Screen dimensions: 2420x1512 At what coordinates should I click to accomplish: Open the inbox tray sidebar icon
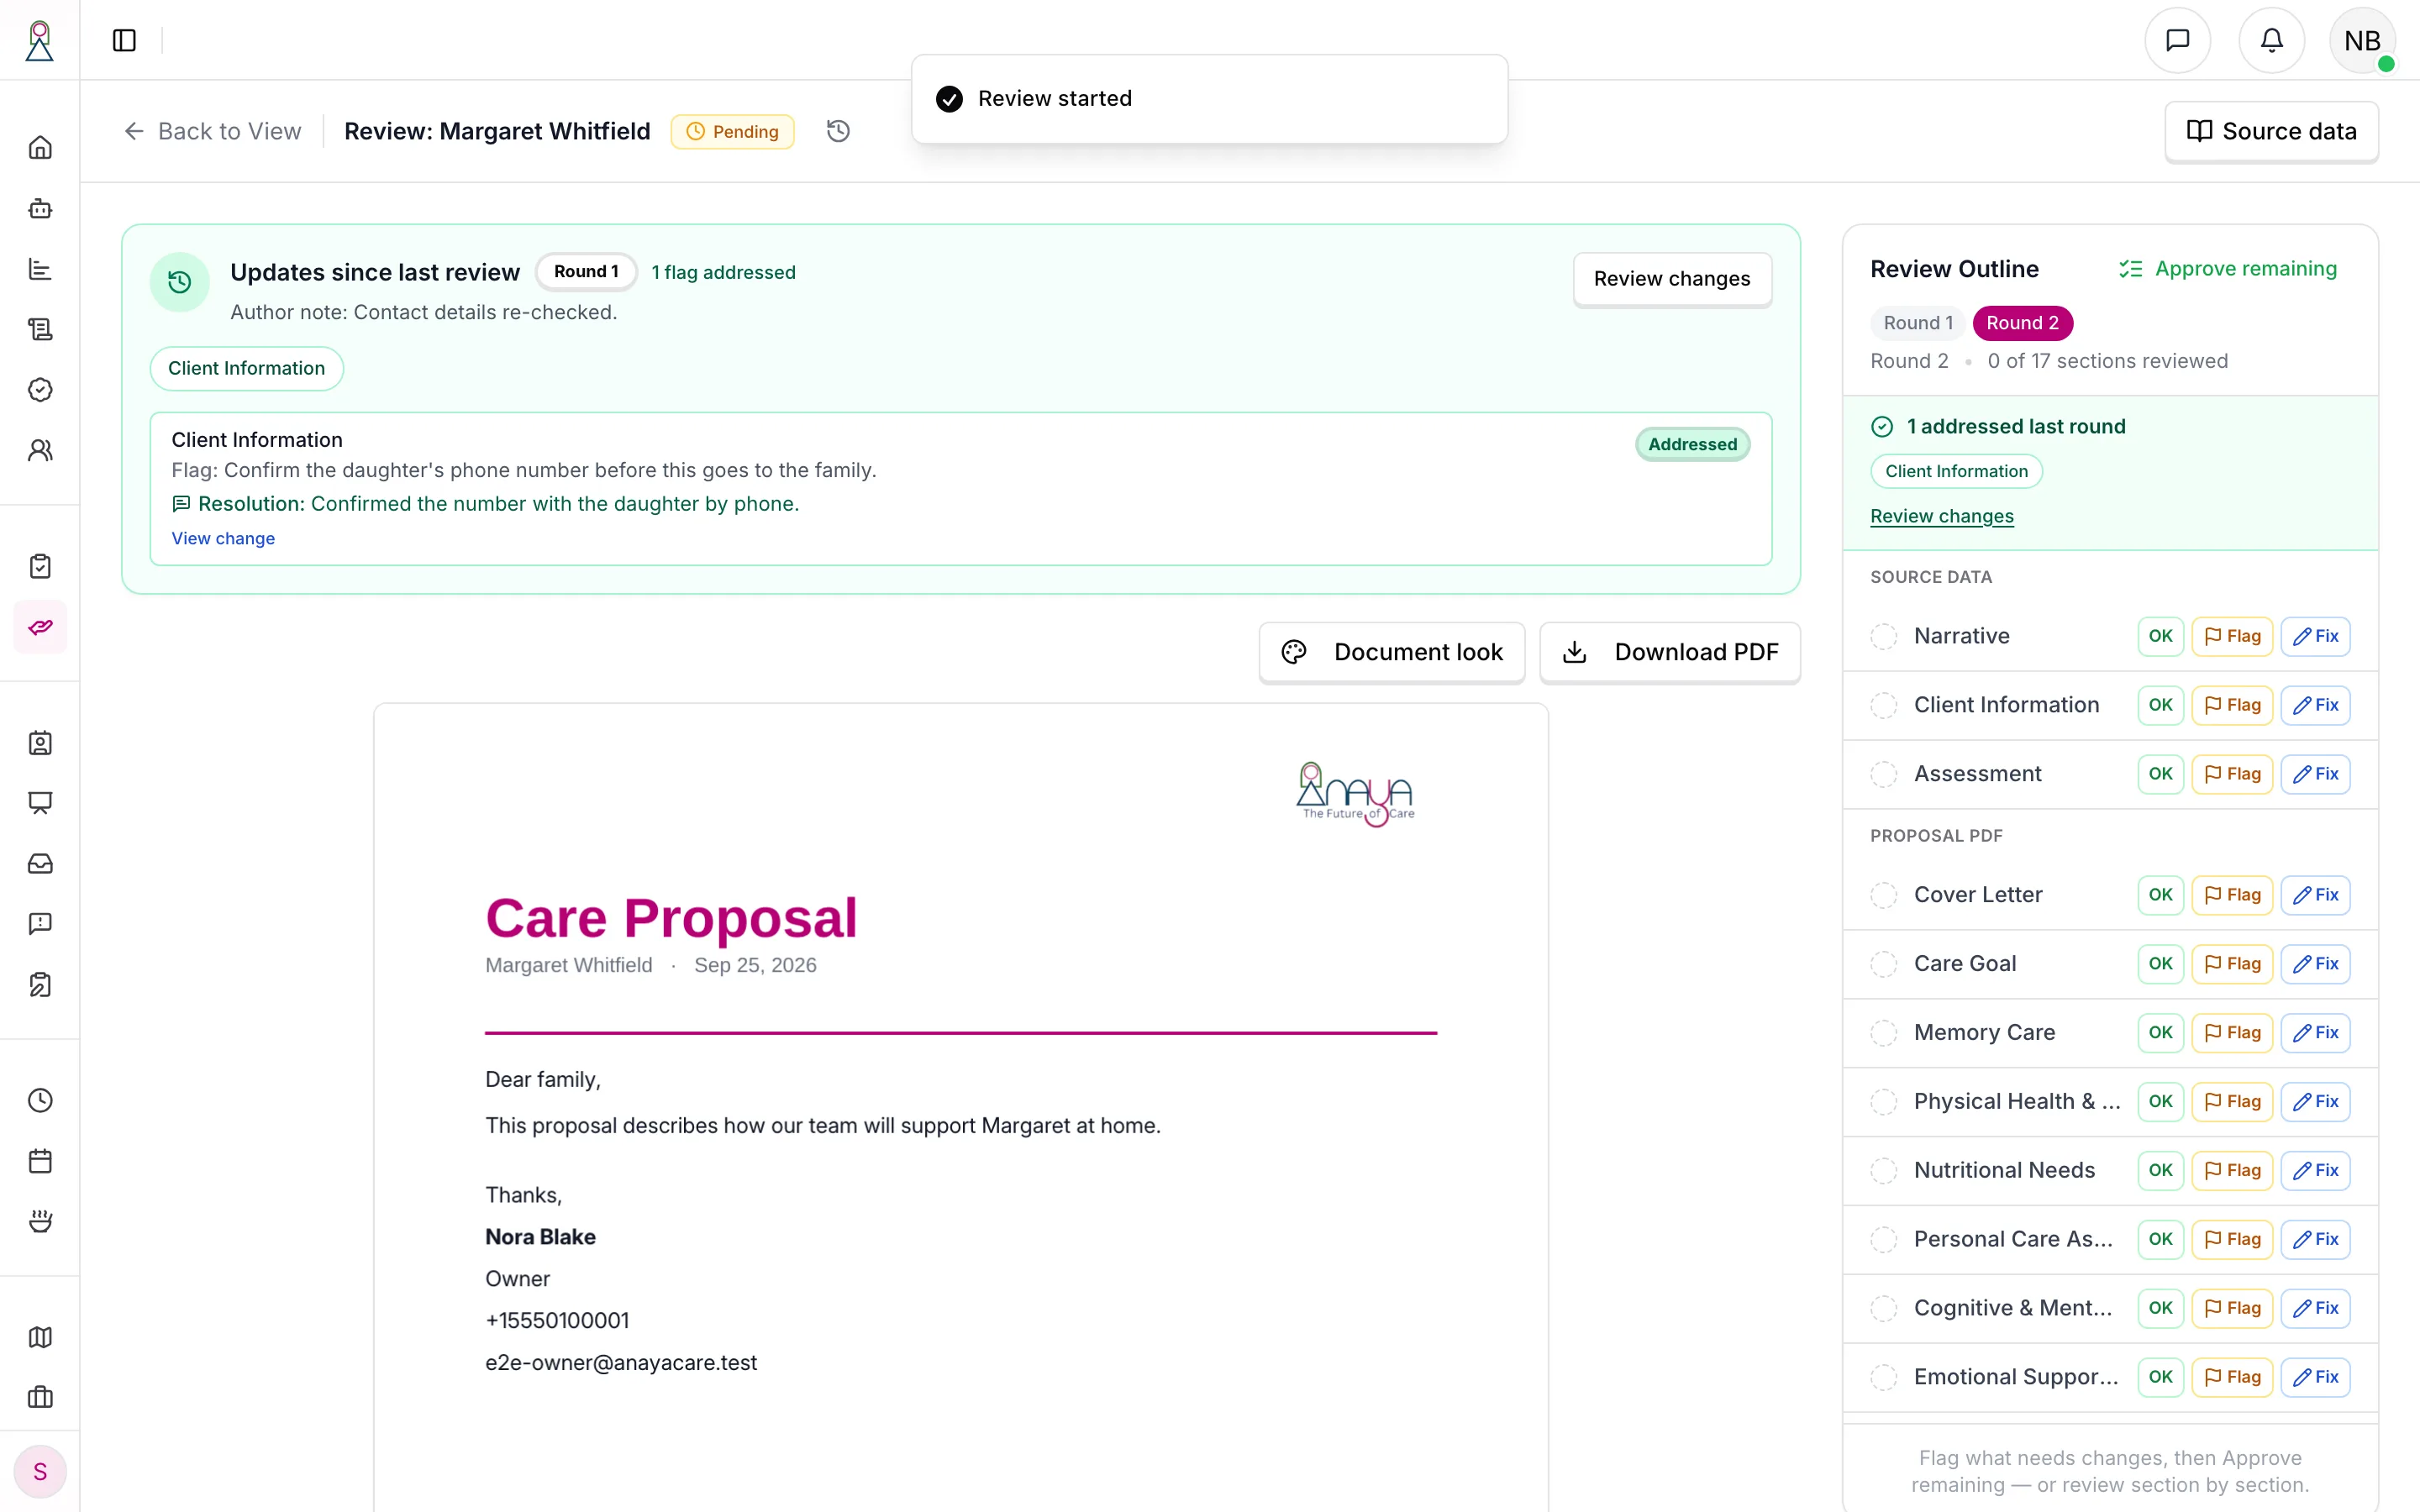coord(40,863)
